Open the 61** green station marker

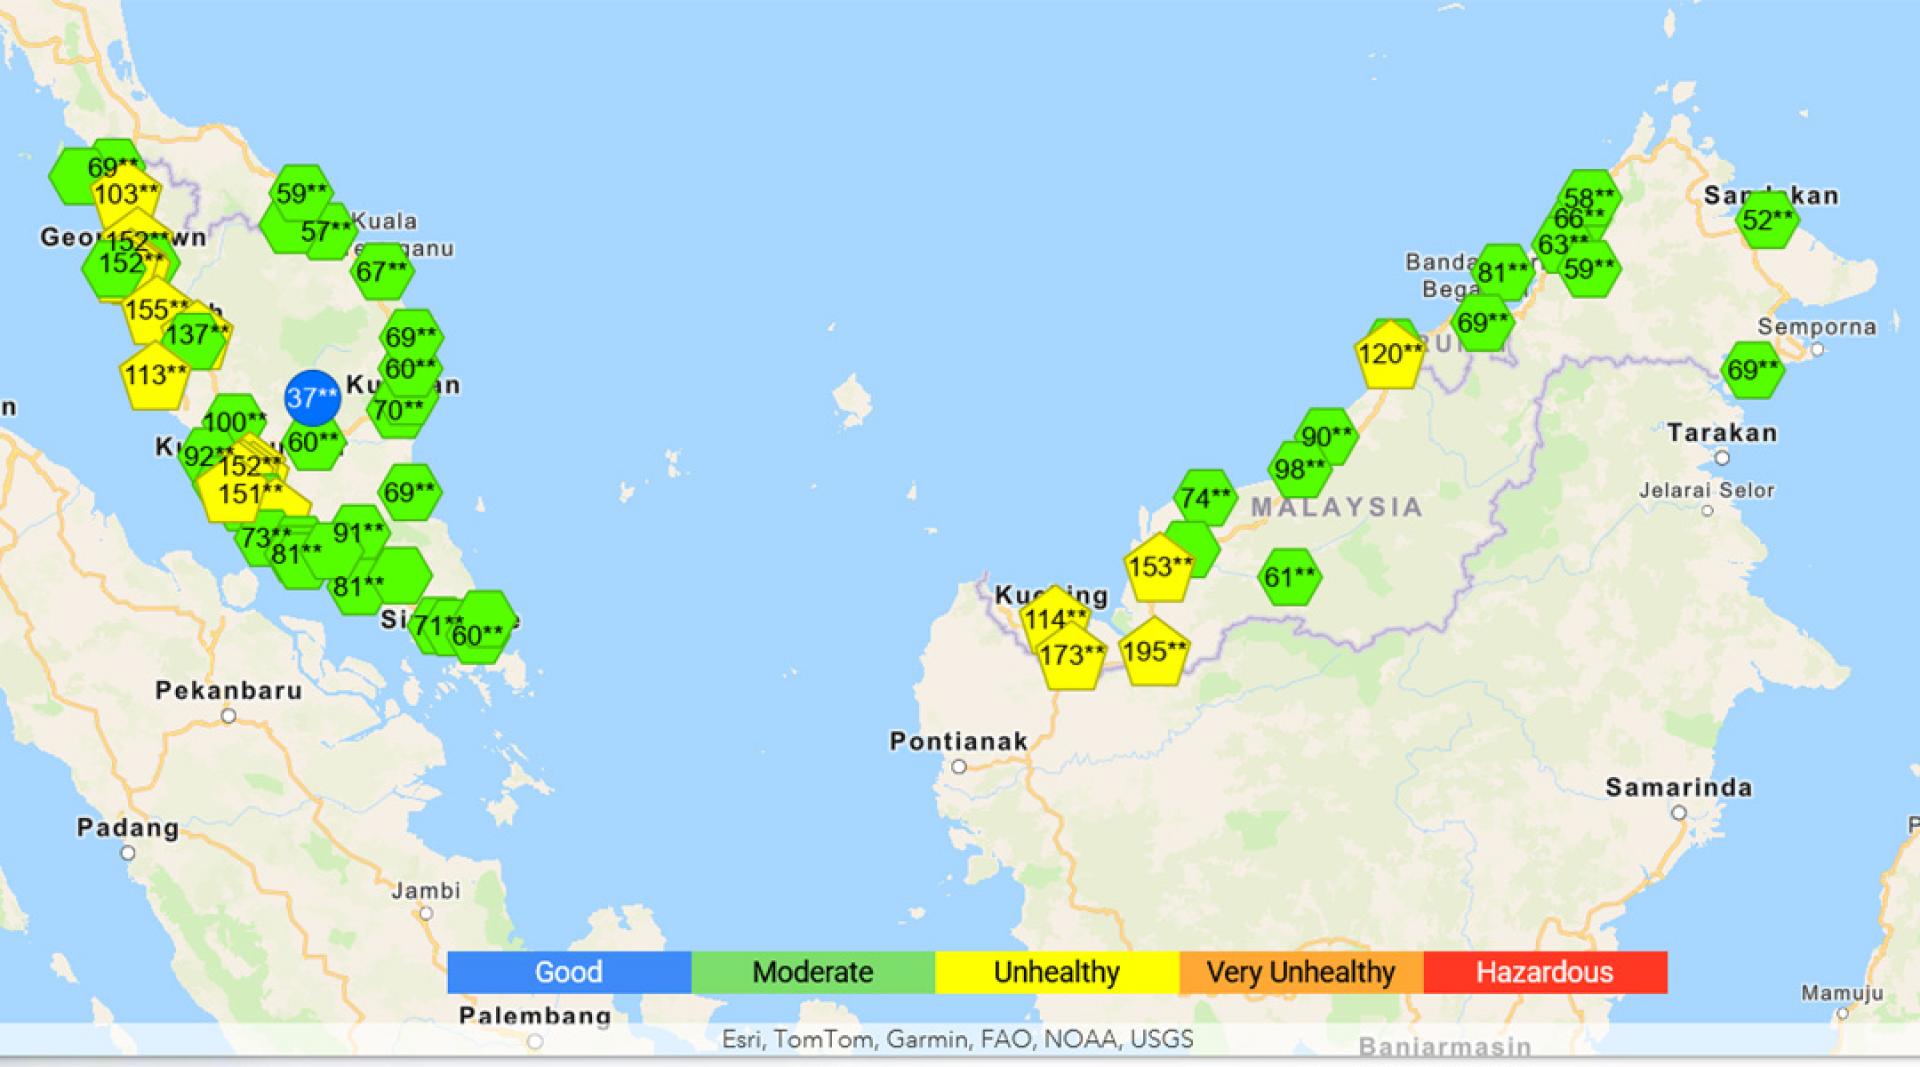[x=1289, y=577]
